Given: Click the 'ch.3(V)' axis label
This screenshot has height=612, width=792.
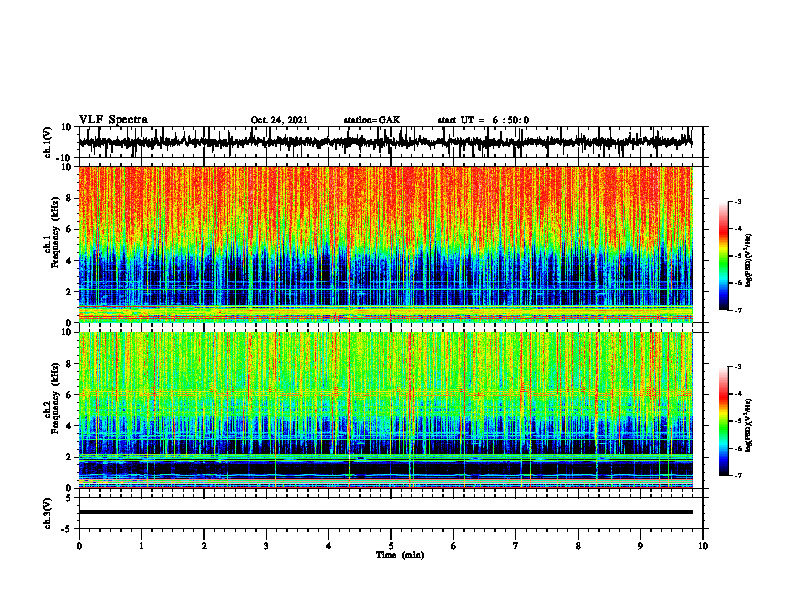Looking at the screenshot, I should tap(48, 514).
